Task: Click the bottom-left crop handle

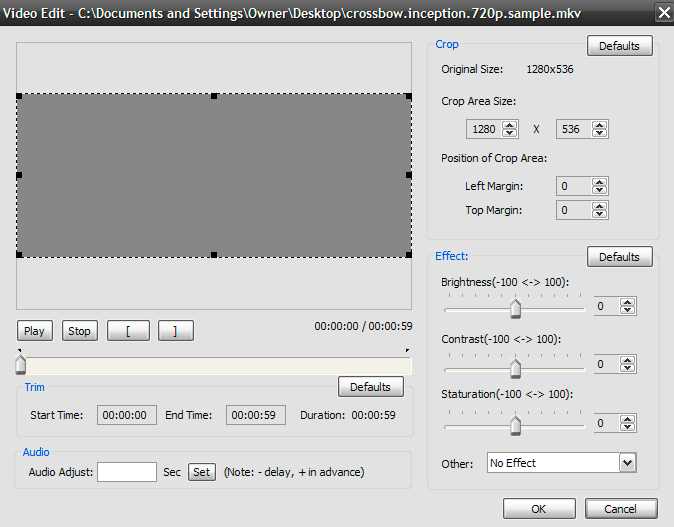Action: click(x=19, y=255)
